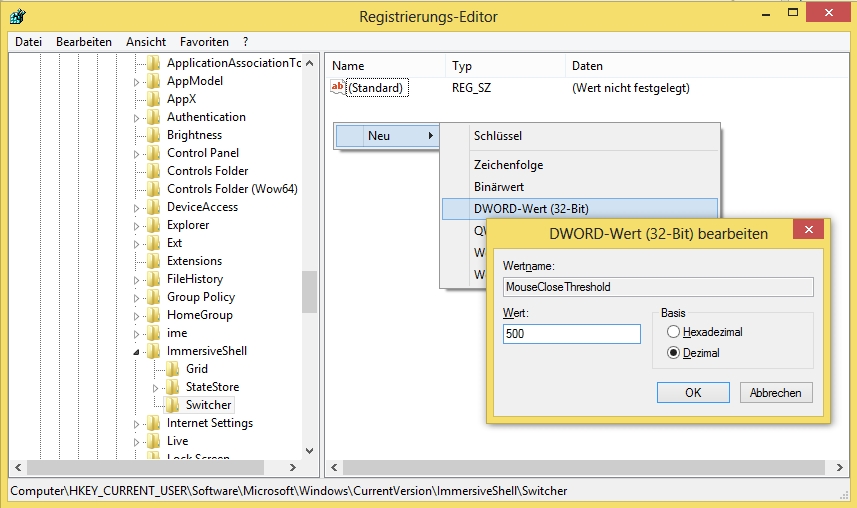Expand the StateStore tree node arrow
The width and height of the screenshot is (857, 508).
tap(155, 388)
